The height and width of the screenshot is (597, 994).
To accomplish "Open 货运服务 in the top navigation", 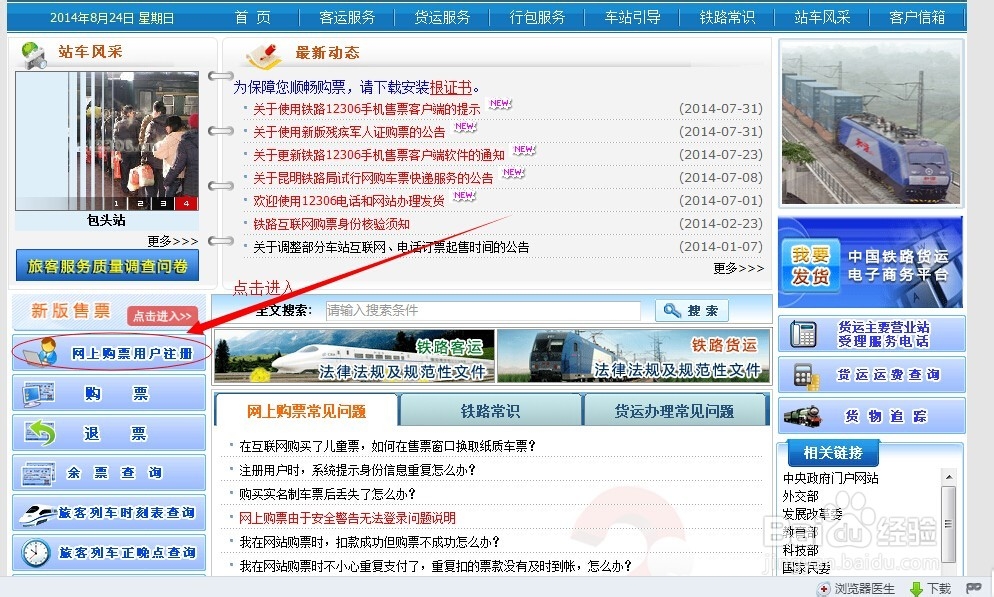I will tap(442, 17).
